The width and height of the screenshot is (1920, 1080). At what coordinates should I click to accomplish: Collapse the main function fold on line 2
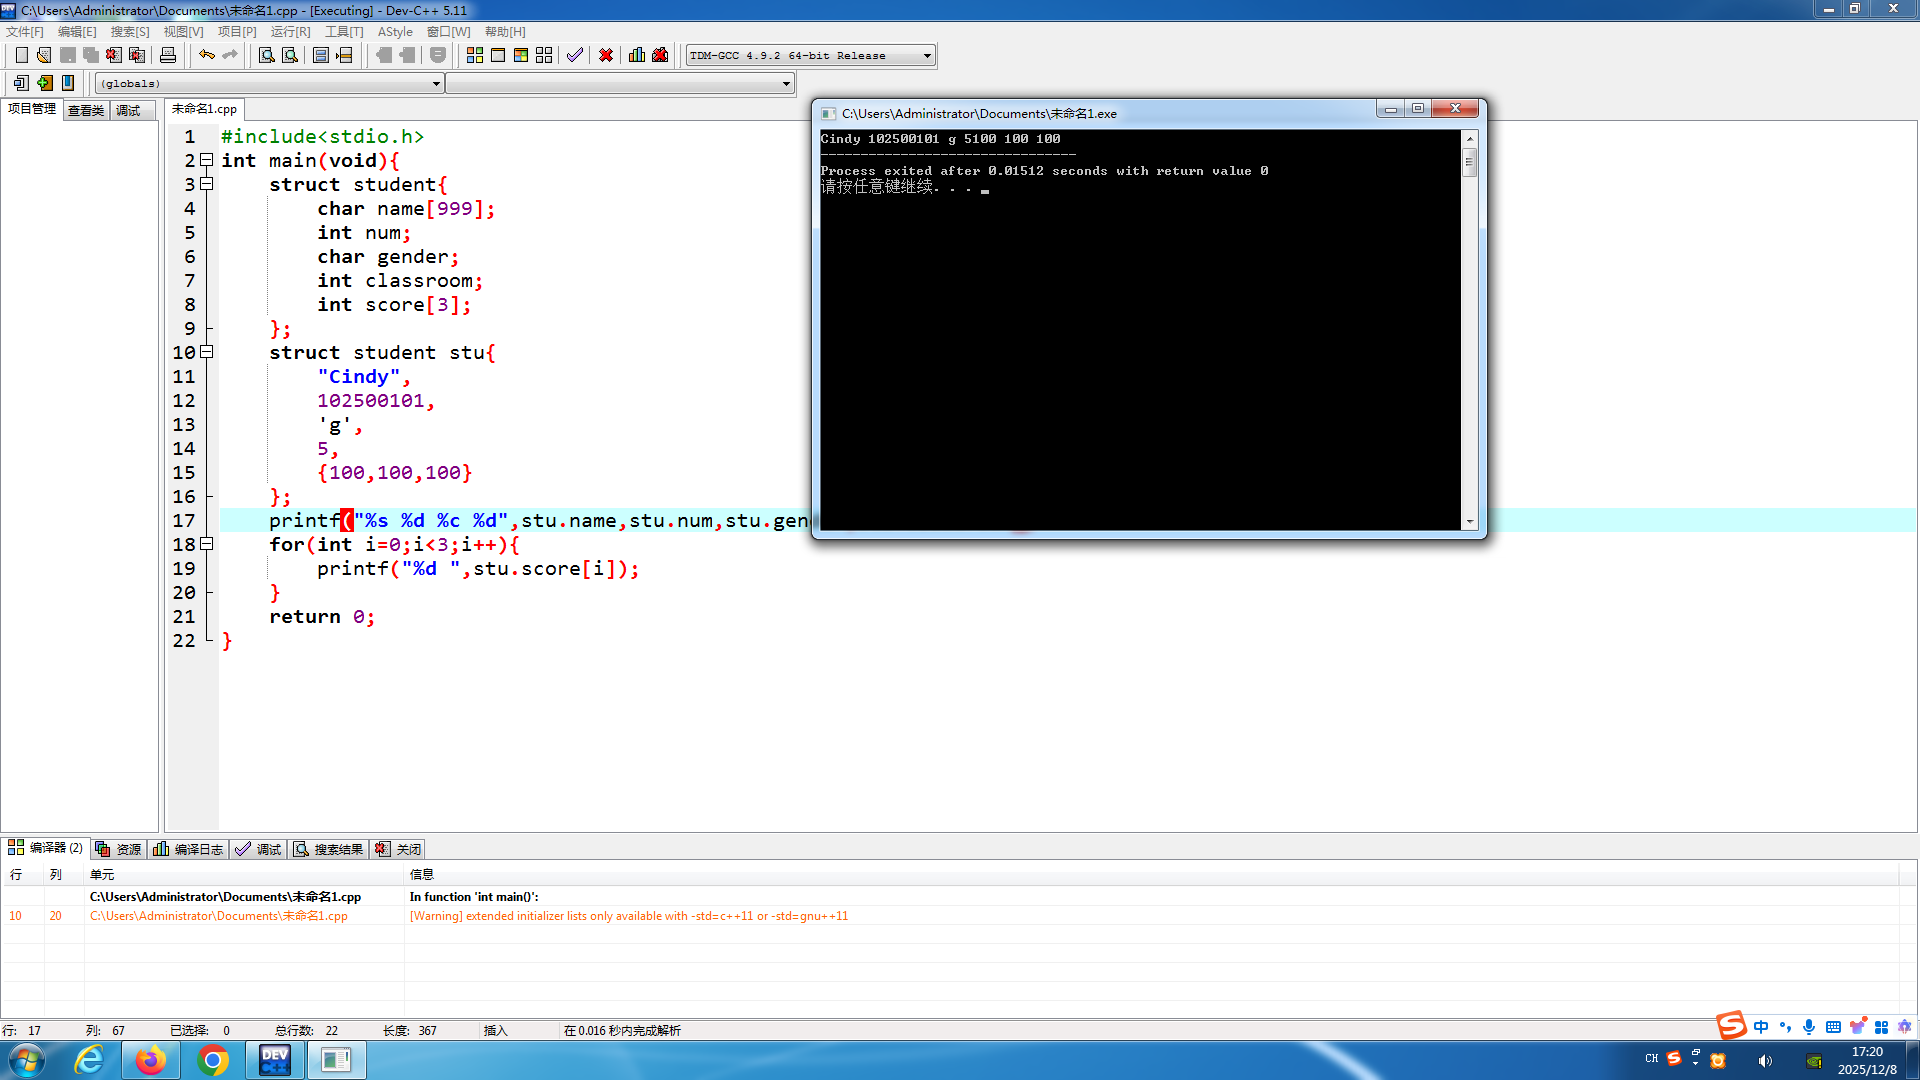tap(207, 160)
